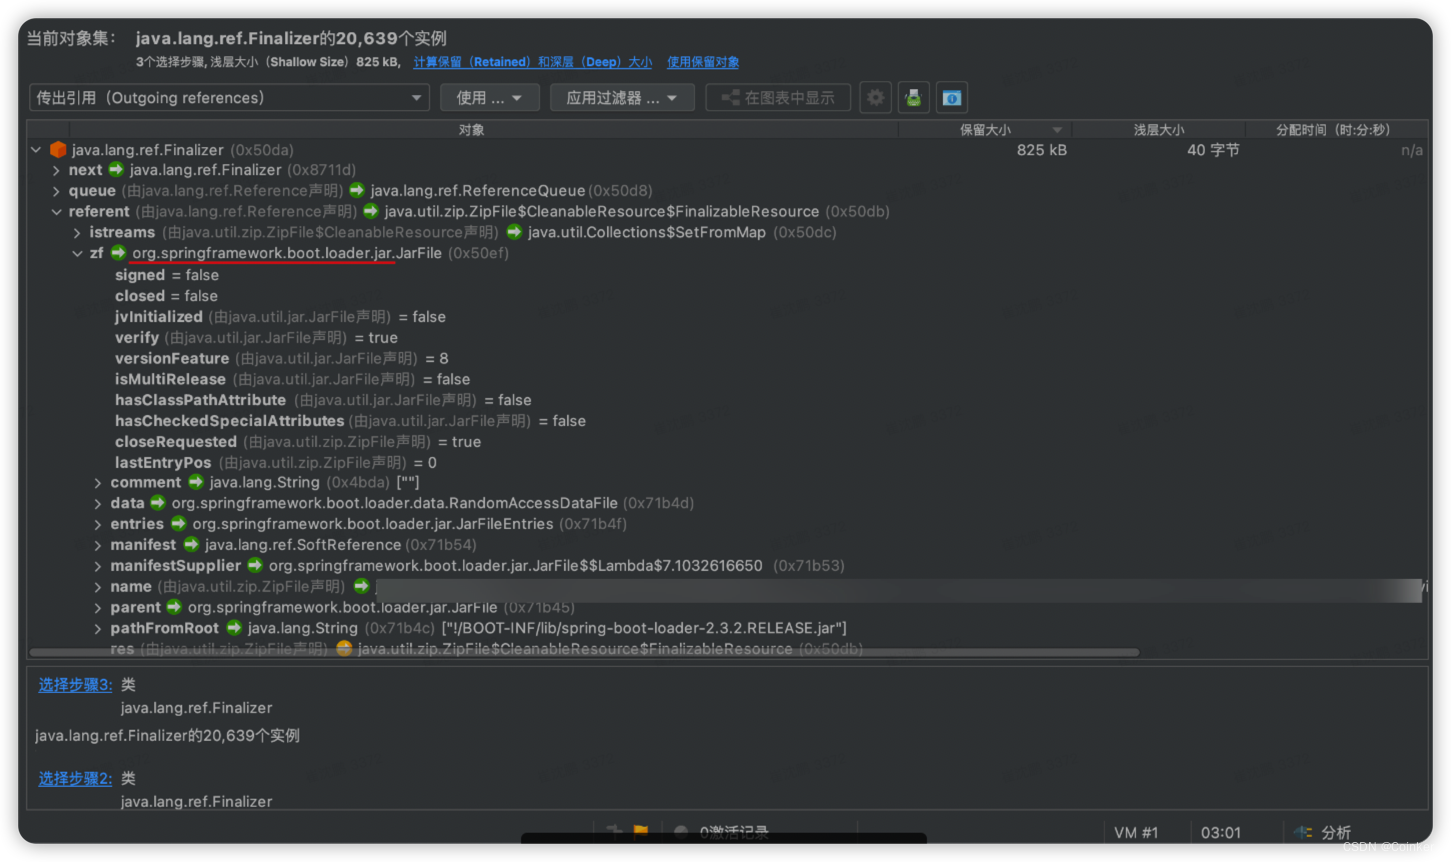Select the hasClassPathAttribute = false row

pyautogui.click(x=323, y=400)
